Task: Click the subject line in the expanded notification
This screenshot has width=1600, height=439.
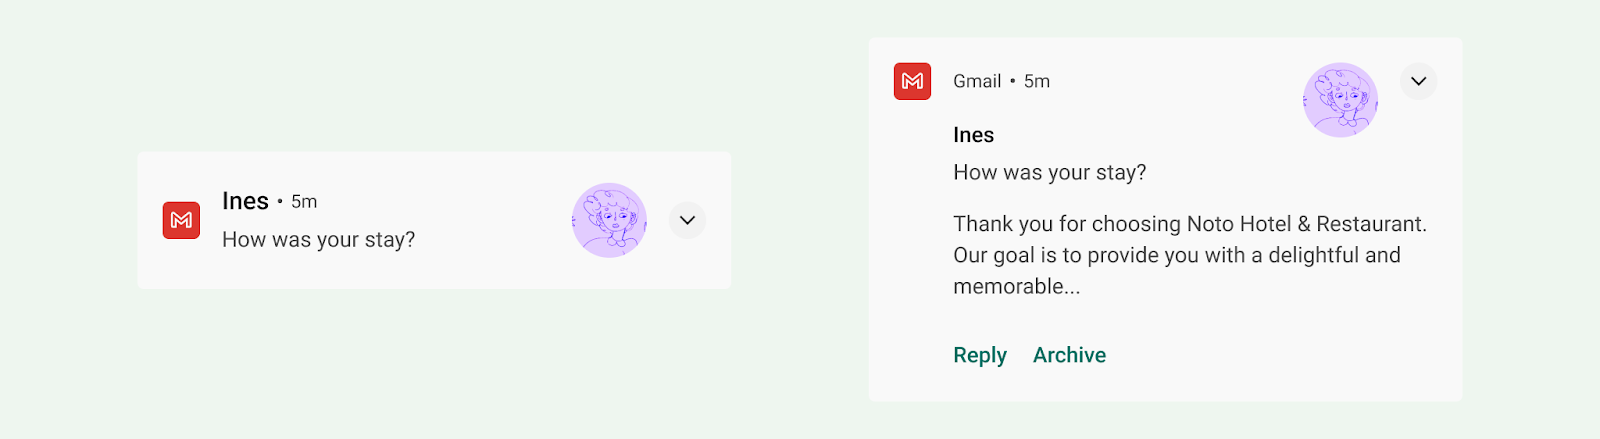Action: coord(1049,172)
